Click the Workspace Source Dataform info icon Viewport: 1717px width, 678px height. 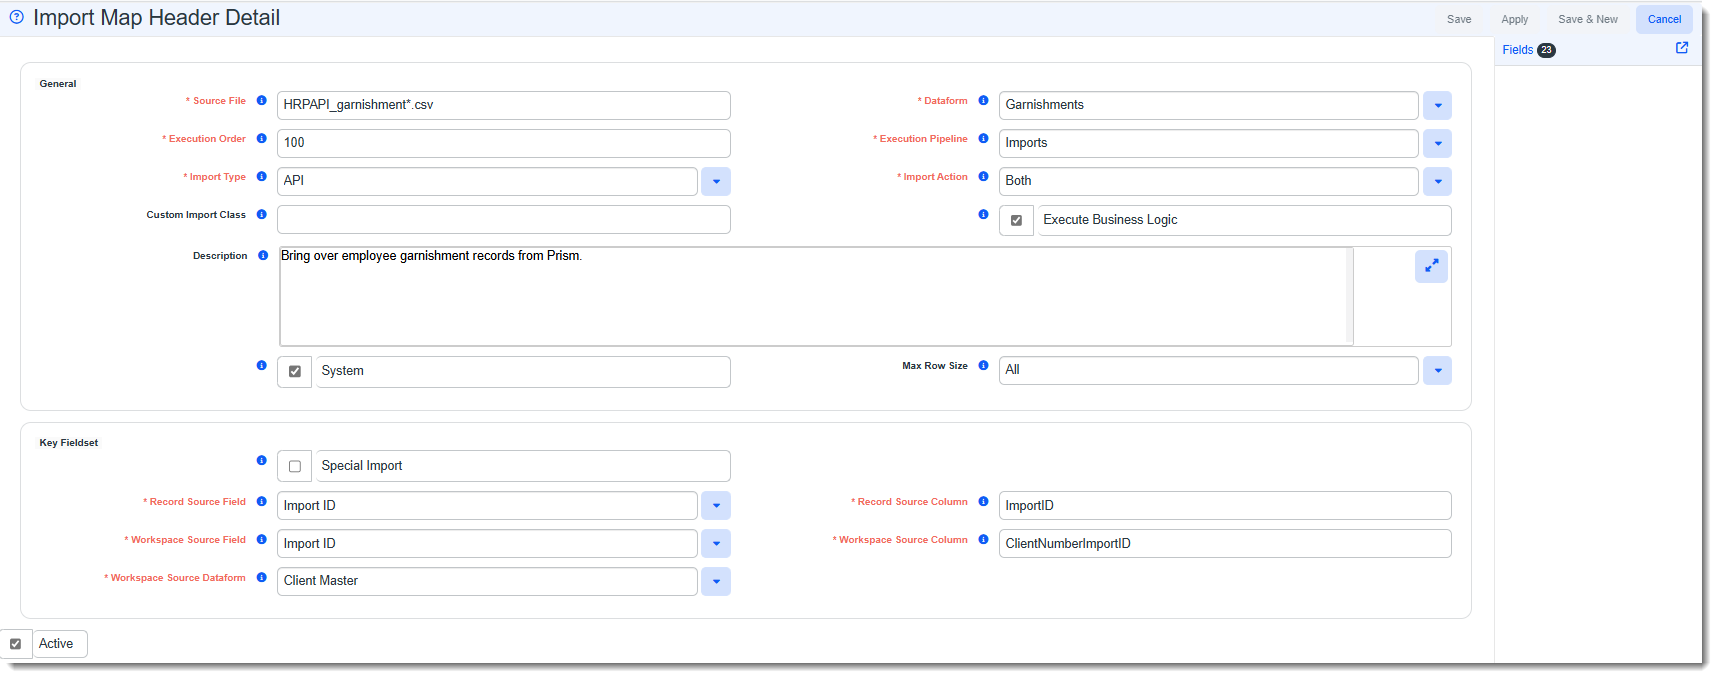point(261,578)
